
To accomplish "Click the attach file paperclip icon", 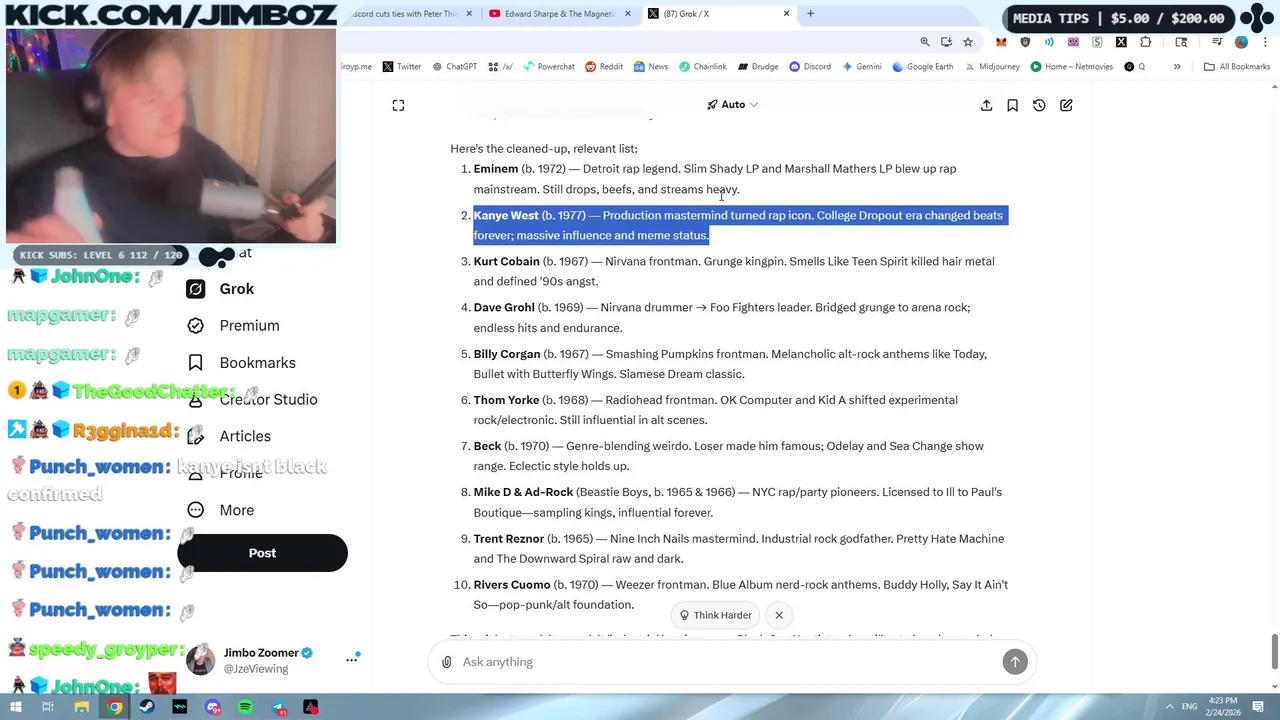I will click(x=447, y=662).
